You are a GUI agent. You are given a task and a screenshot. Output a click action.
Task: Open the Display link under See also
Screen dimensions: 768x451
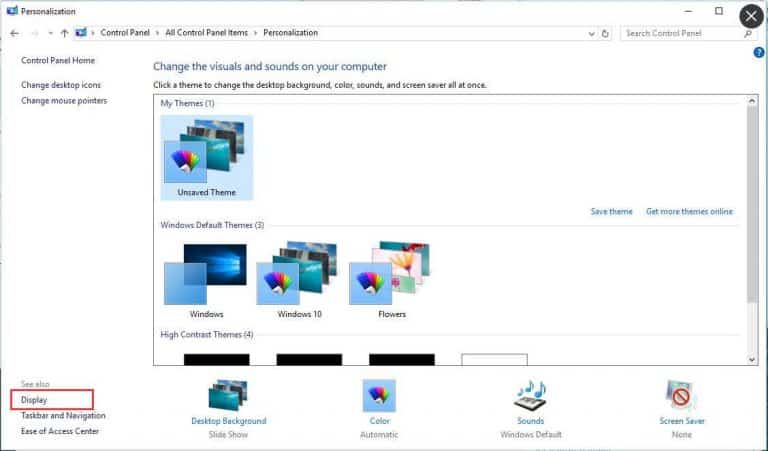[x=34, y=400]
